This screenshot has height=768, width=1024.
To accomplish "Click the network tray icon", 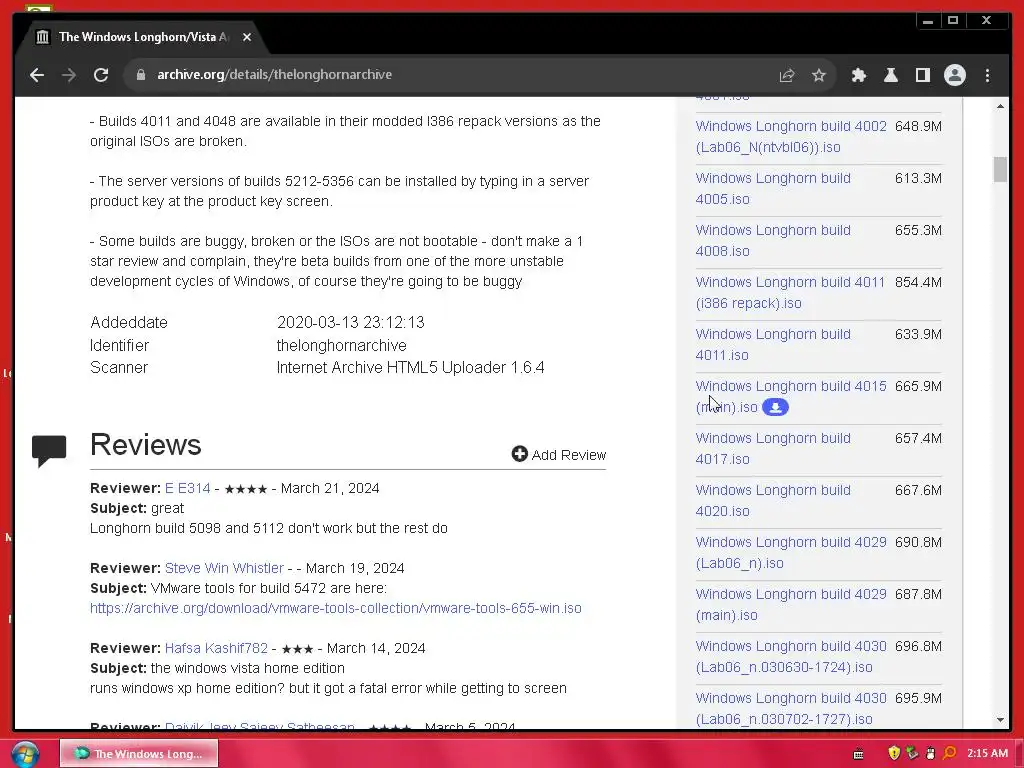I will click(912, 753).
